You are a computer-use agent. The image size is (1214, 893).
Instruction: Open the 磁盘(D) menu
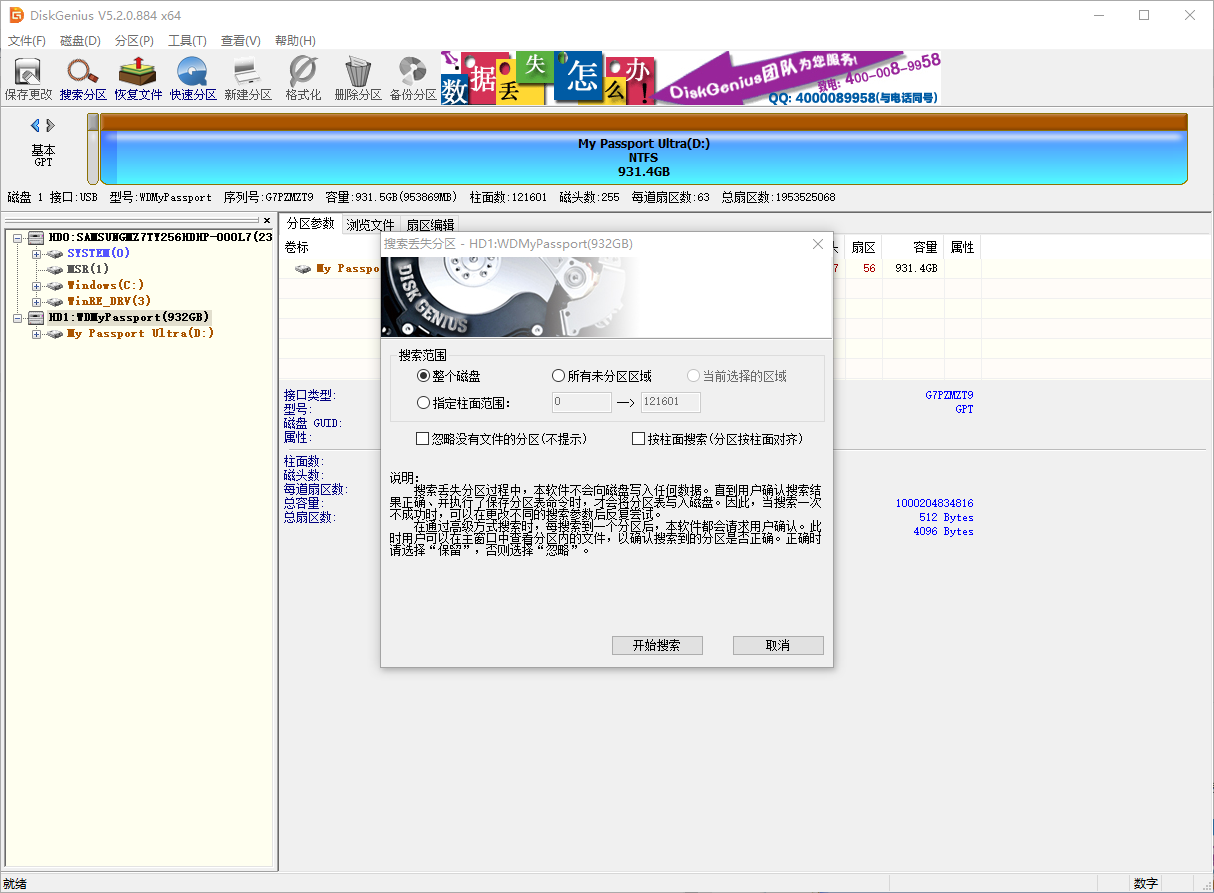81,41
